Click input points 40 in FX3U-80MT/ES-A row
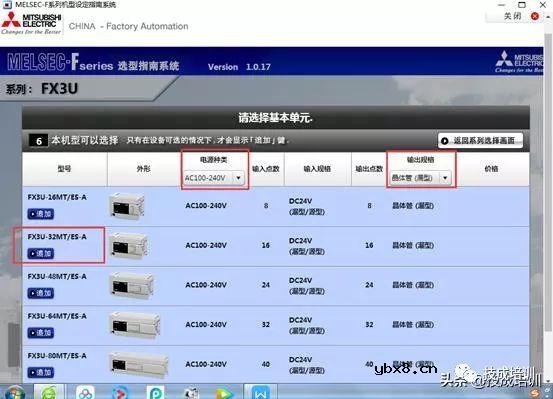Image resolution: width=553 pixels, height=399 pixels. pos(266,364)
